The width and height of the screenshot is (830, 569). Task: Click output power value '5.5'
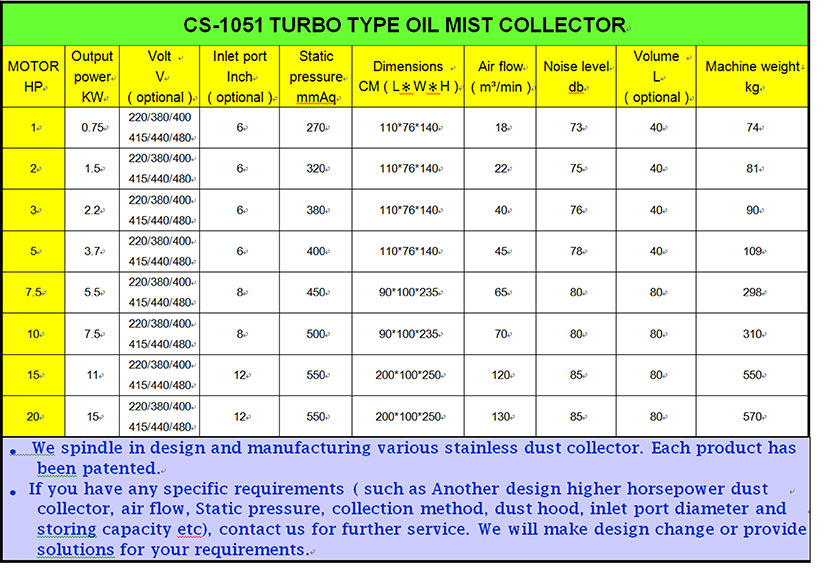pos(93,292)
